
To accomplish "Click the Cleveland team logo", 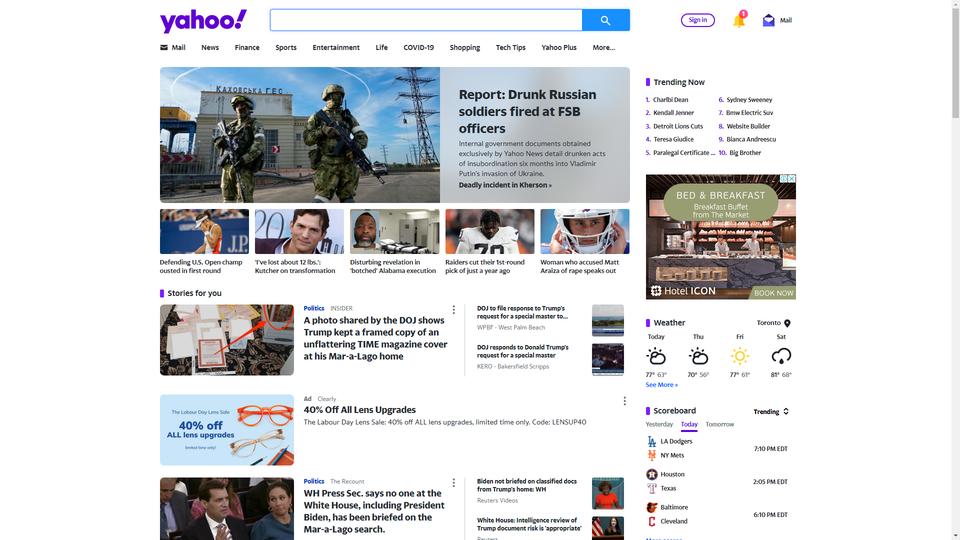I will [x=651, y=522].
